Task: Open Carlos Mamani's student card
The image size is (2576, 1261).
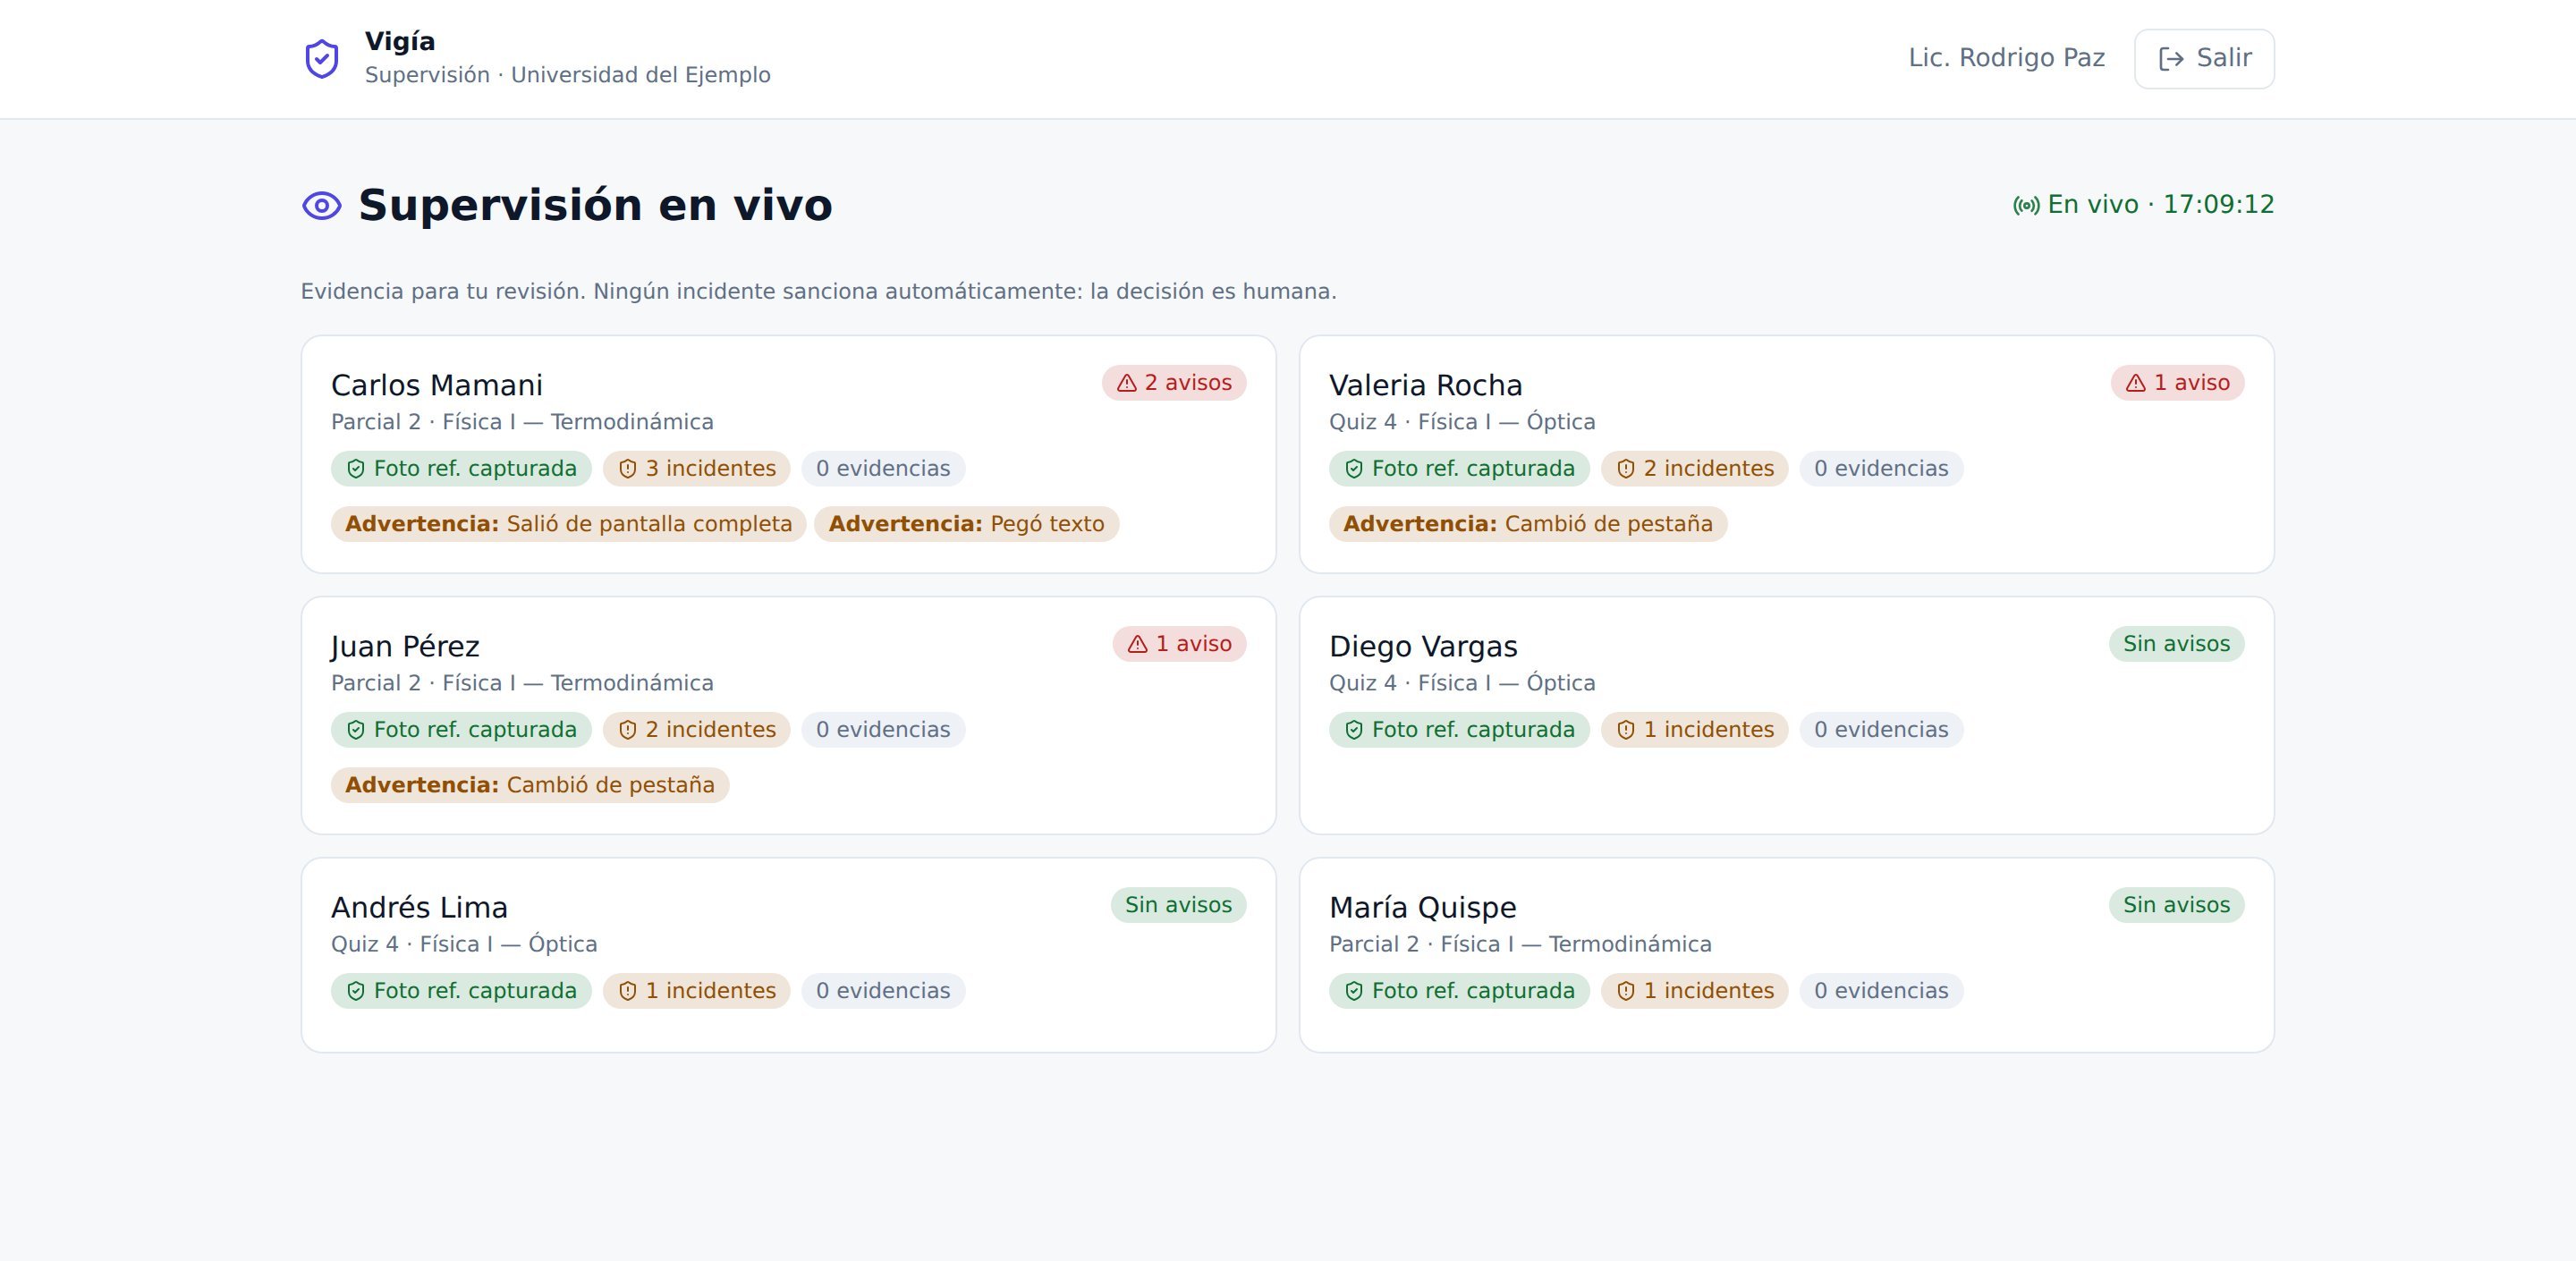Action: (x=788, y=454)
